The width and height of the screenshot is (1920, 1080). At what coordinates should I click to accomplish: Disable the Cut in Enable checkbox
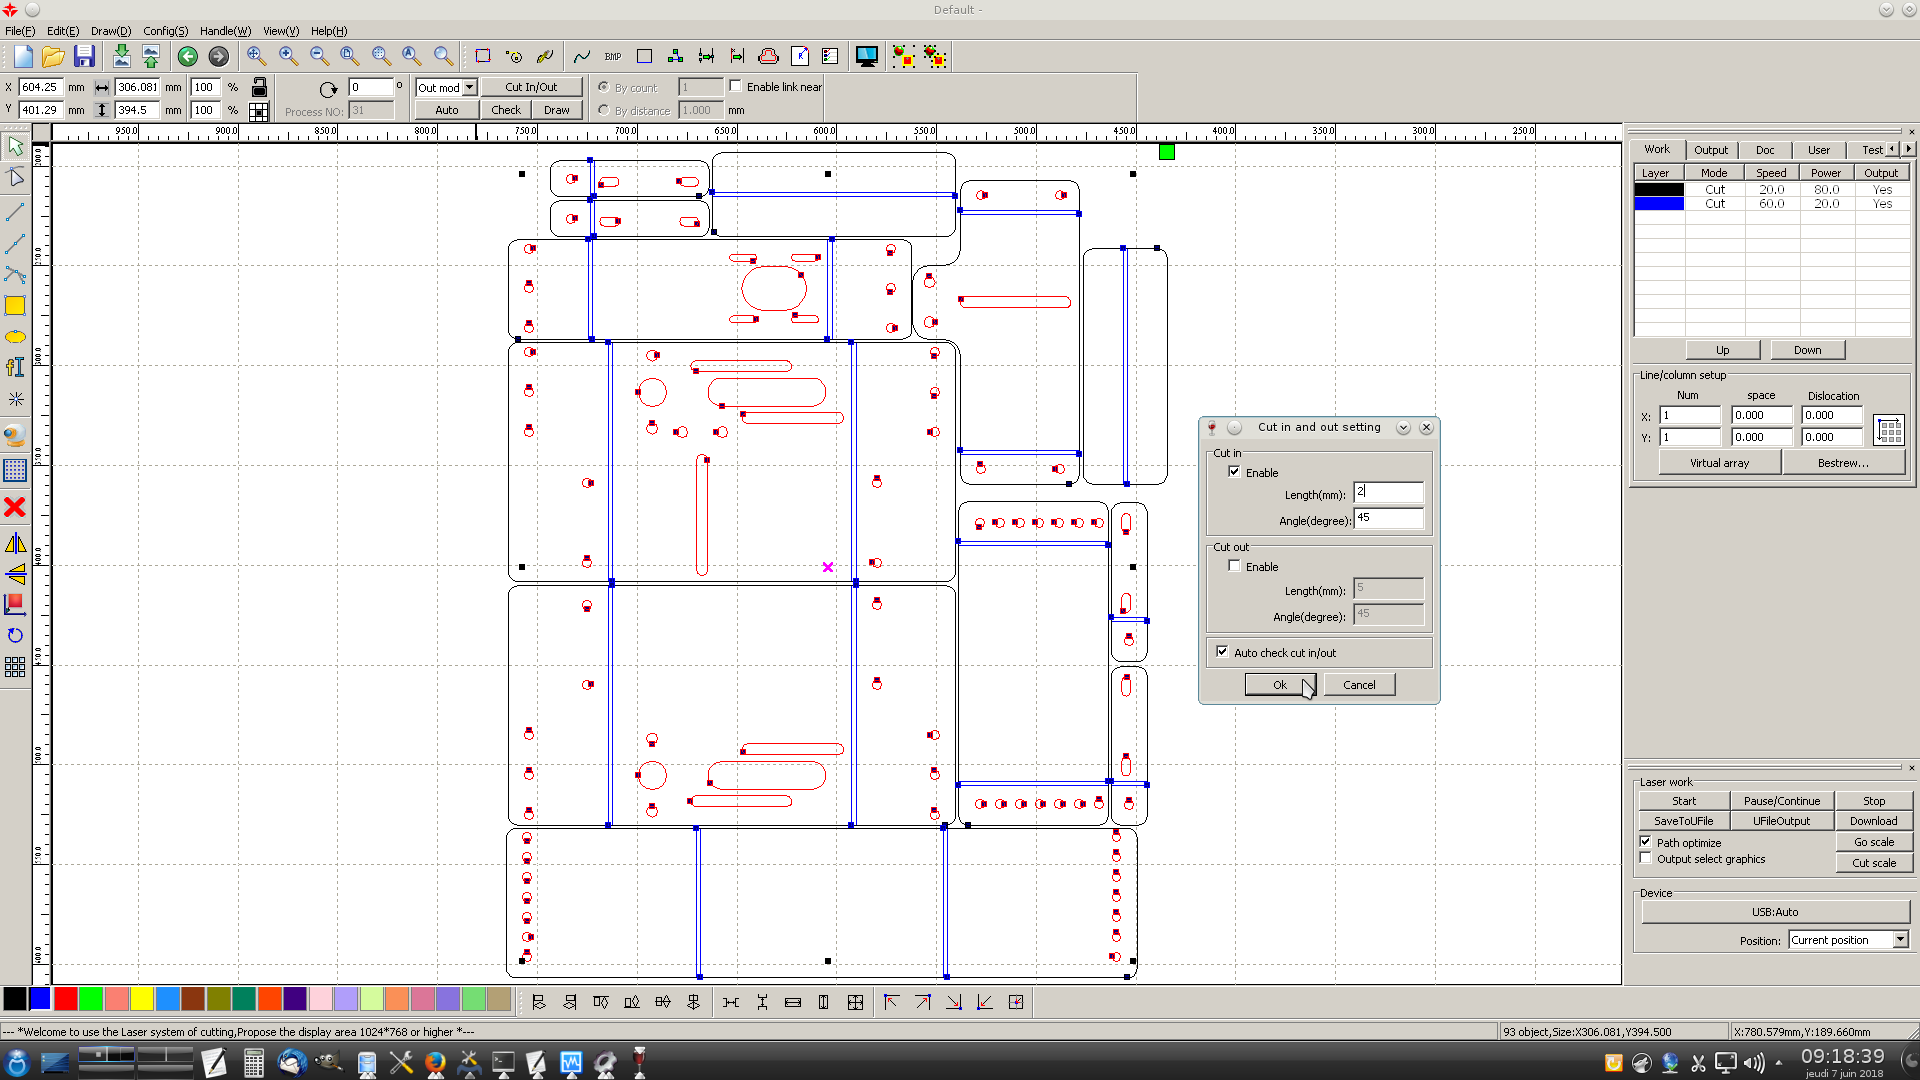[x=1235, y=472]
